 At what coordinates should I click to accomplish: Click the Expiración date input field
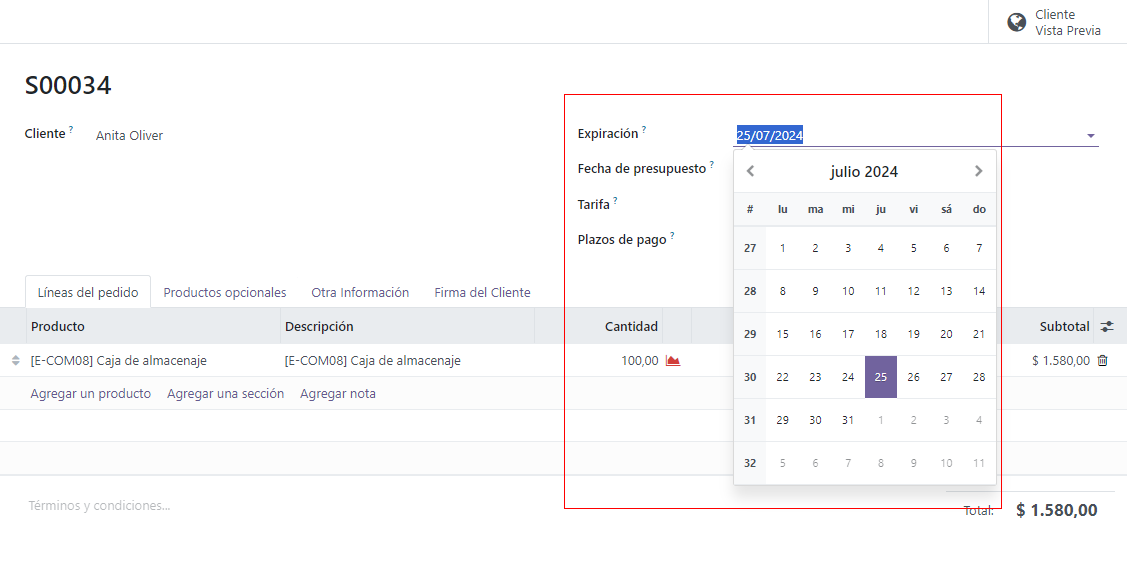(x=900, y=136)
